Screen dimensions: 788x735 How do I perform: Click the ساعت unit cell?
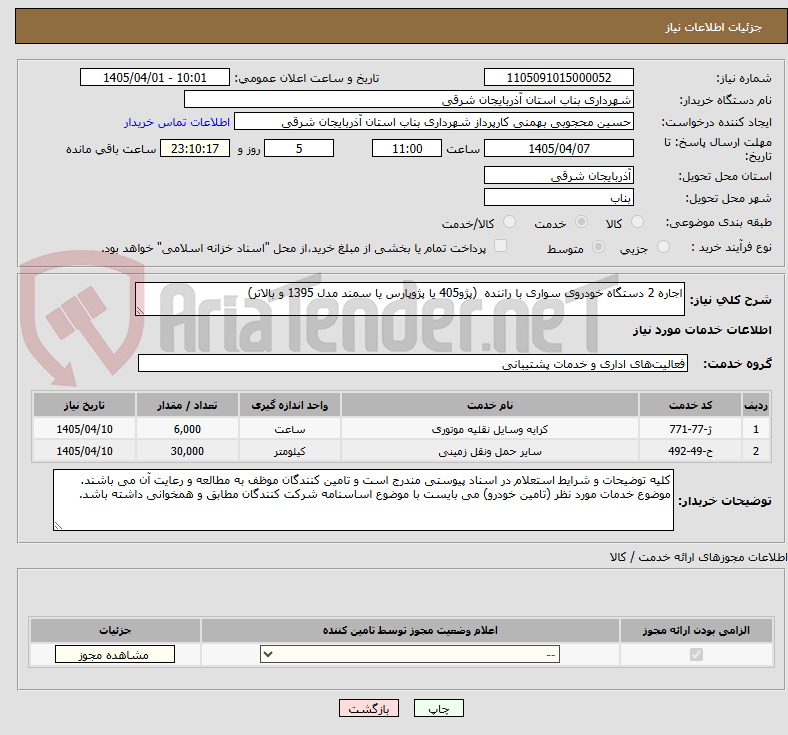point(289,429)
